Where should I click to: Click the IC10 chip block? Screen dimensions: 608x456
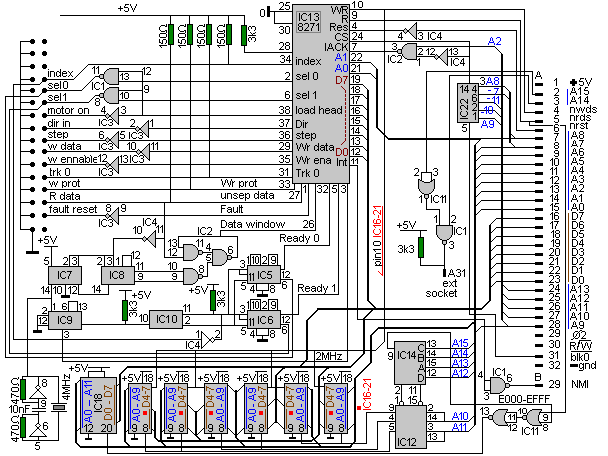click(x=166, y=319)
